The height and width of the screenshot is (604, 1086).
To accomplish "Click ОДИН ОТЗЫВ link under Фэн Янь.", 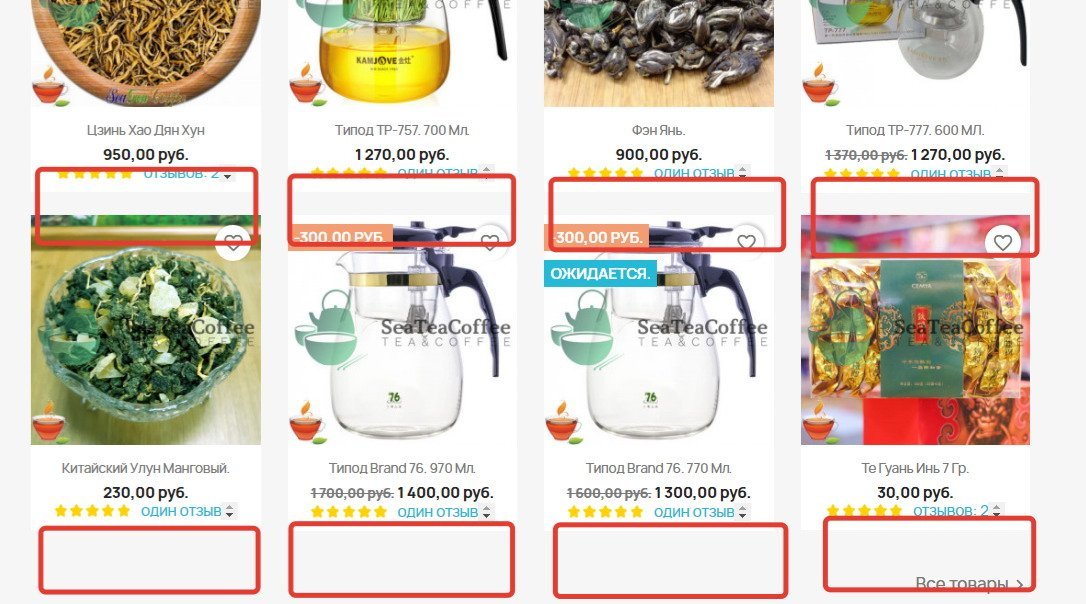I will [x=694, y=172].
